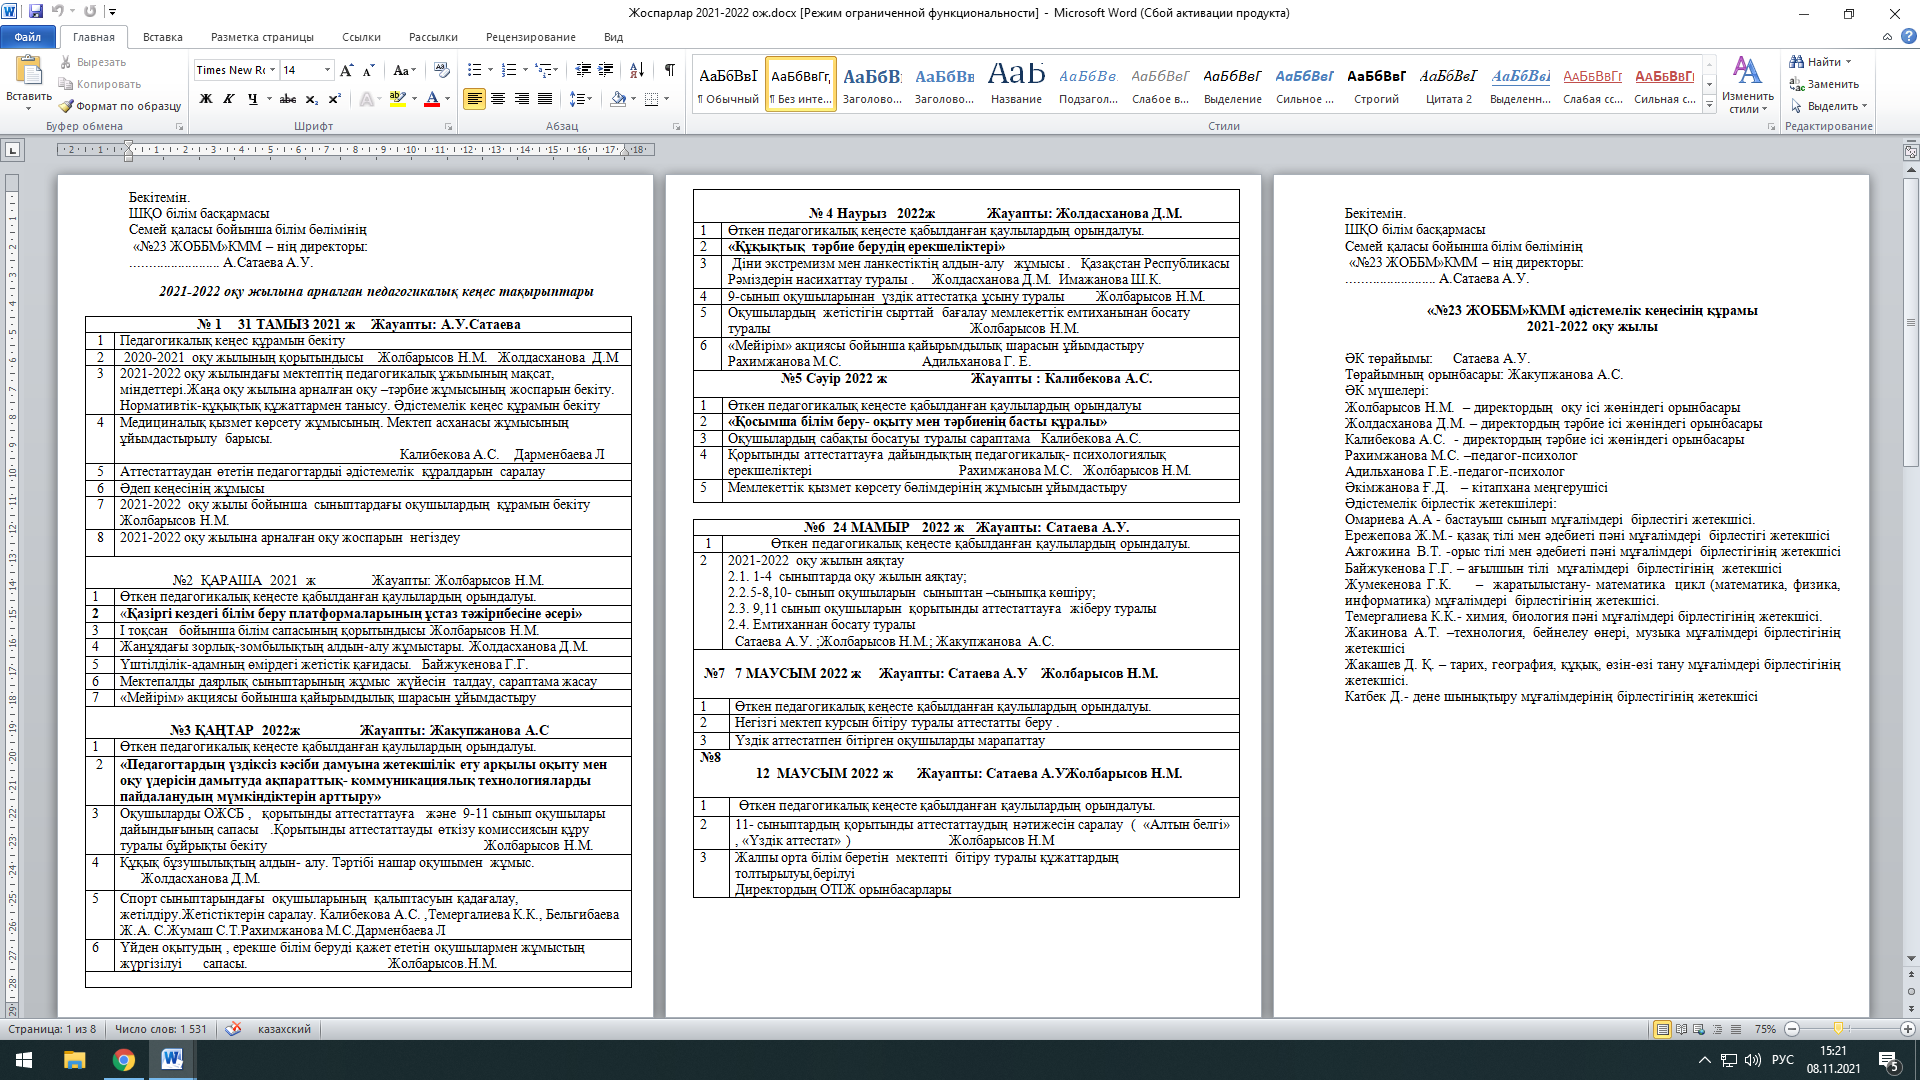This screenshot has width=1920, height=1080.
Task: Open the Times New Roman font name dropdown
Action: 272,70
